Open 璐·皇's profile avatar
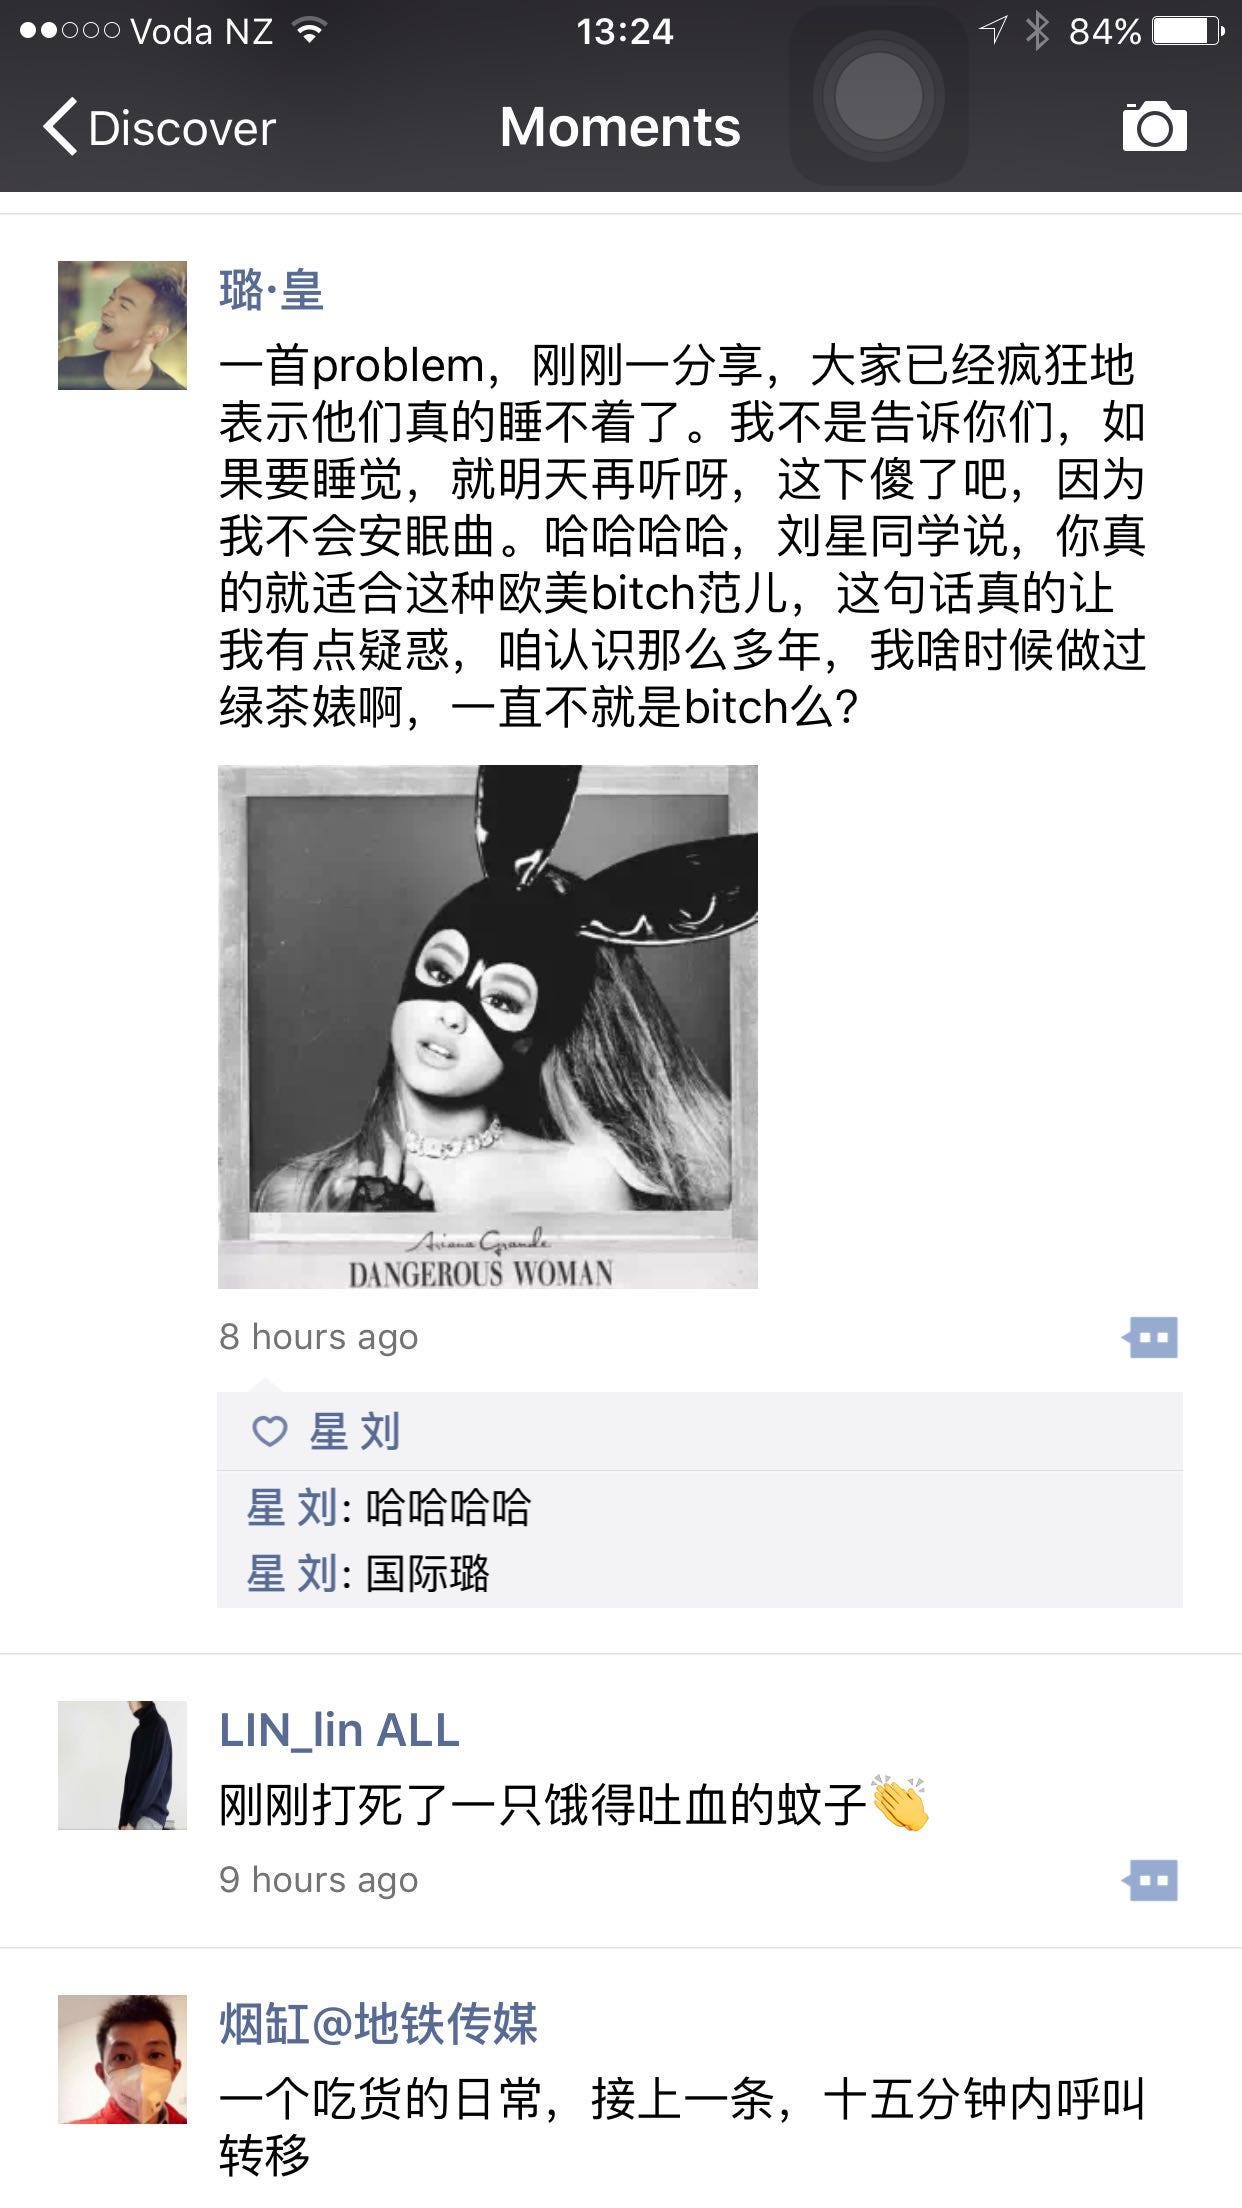 pos(122,325)
